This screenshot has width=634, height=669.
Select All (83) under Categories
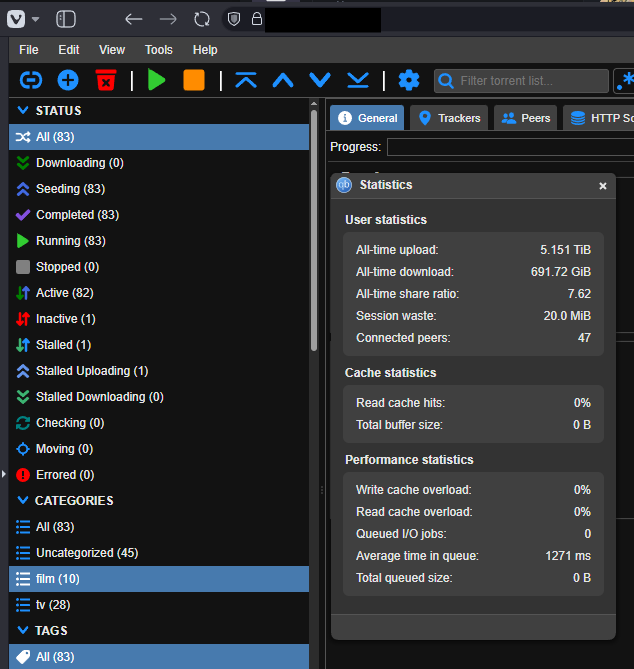click(159, 527)
